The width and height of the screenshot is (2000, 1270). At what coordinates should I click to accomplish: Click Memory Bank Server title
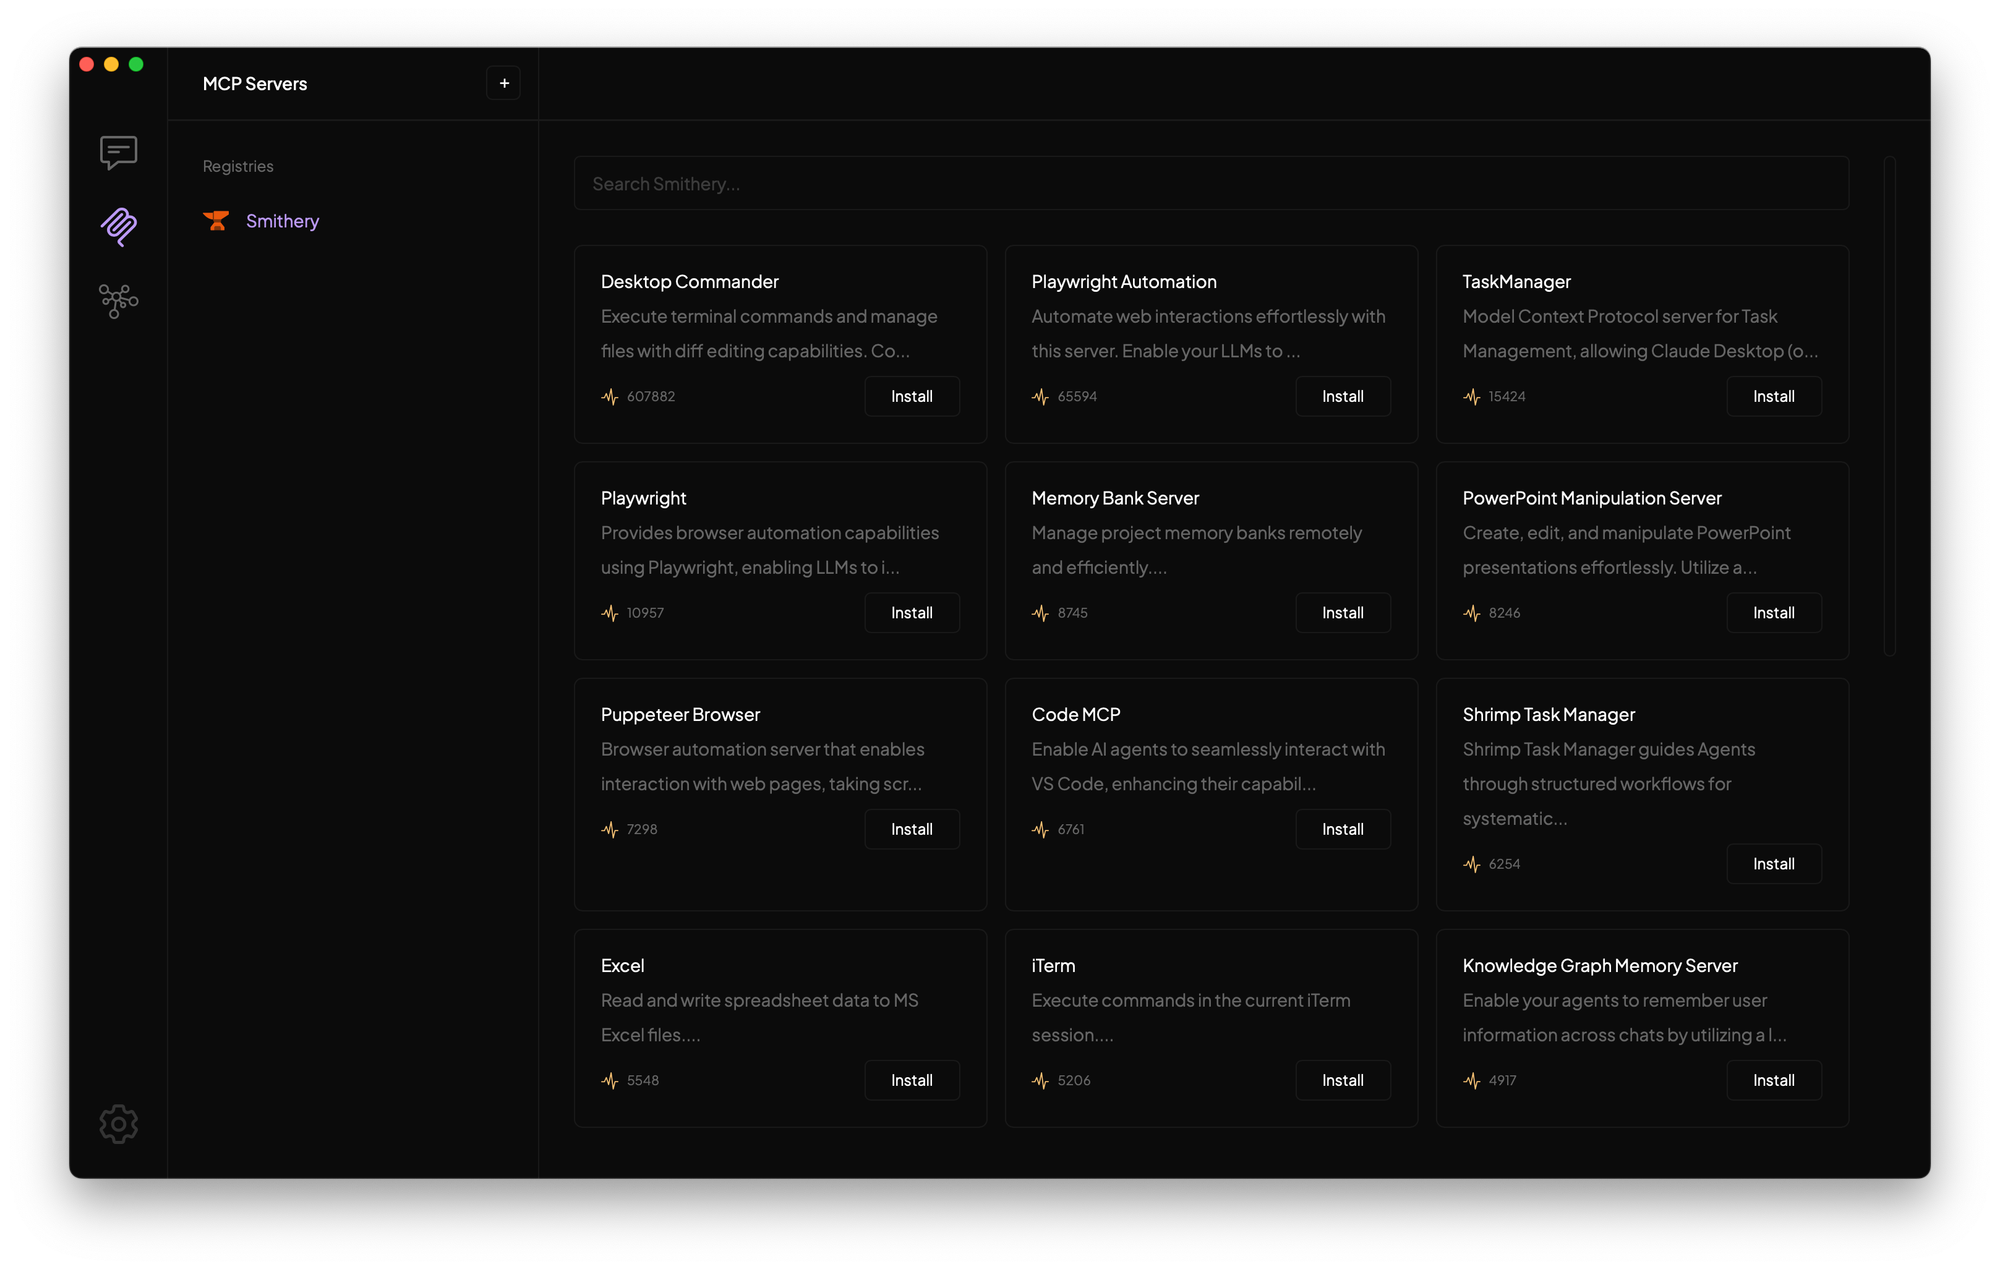point(1115,498)
